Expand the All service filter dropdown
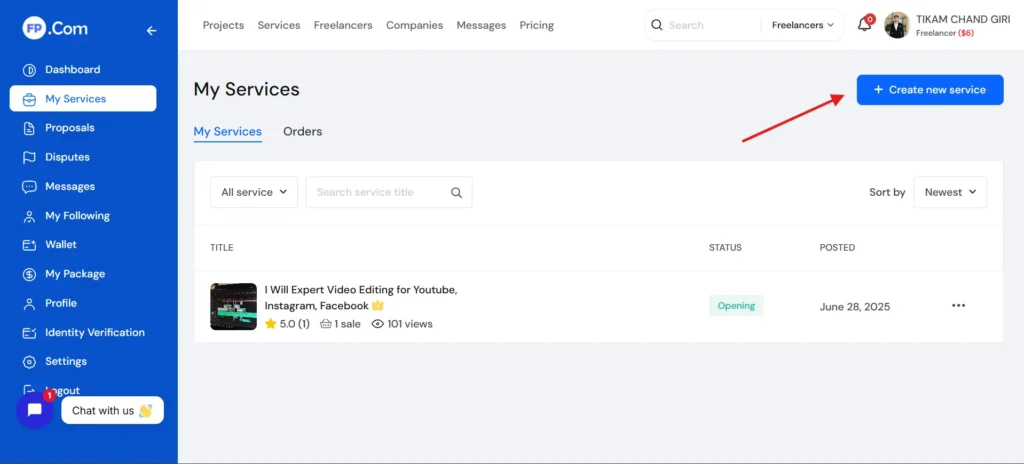1024x464 pixels. tap(253, 192)
